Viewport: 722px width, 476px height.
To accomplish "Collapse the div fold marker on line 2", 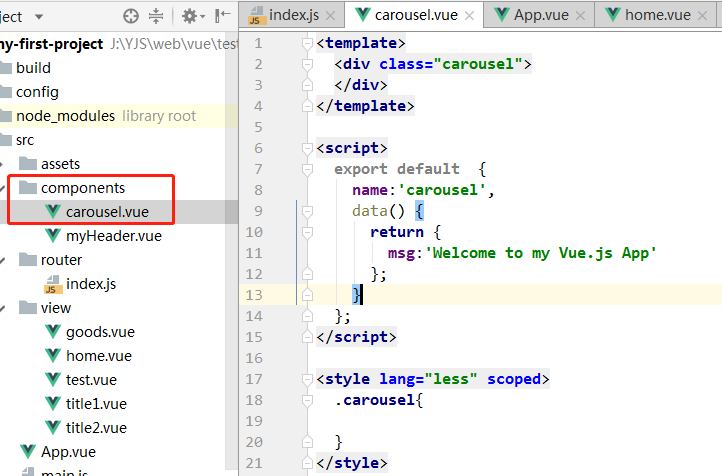I will point(307,64).
